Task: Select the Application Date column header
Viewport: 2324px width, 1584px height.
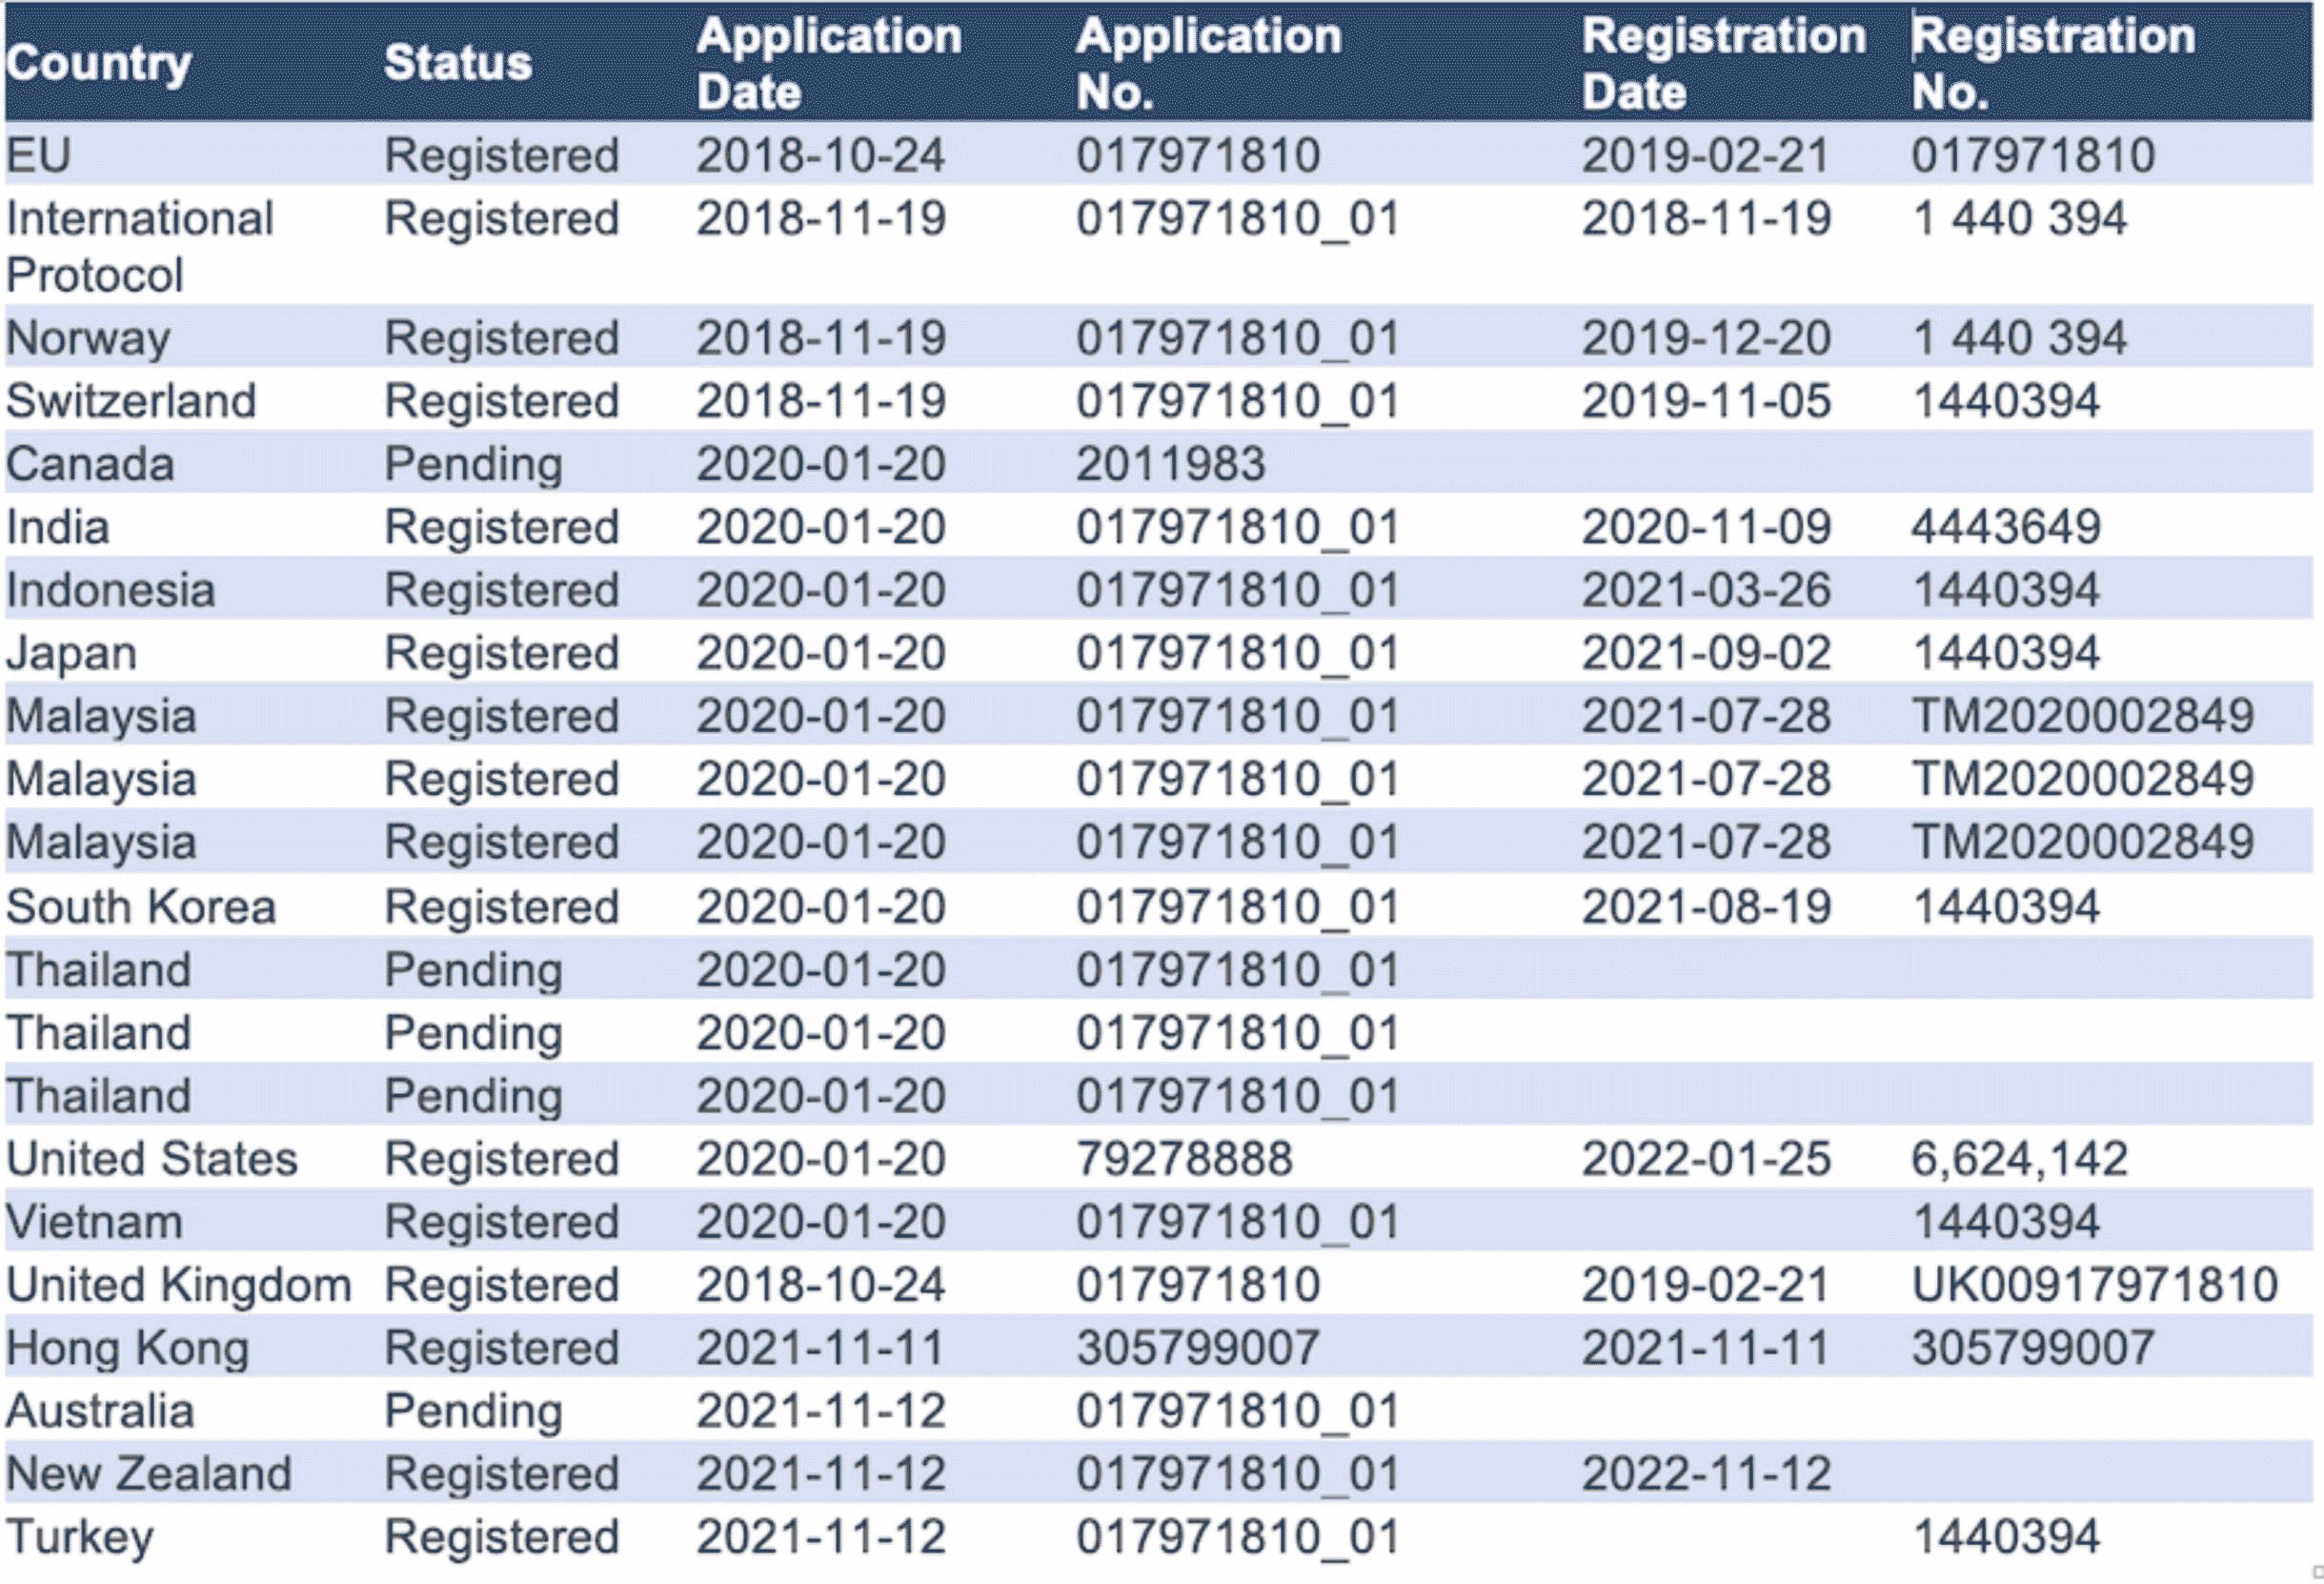Action: click(829, 64)
